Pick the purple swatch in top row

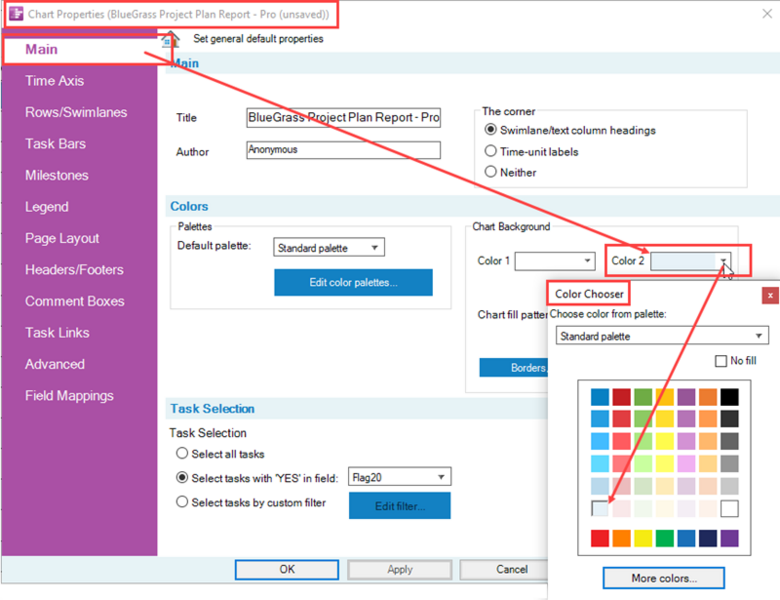click(x=686, y=397)
